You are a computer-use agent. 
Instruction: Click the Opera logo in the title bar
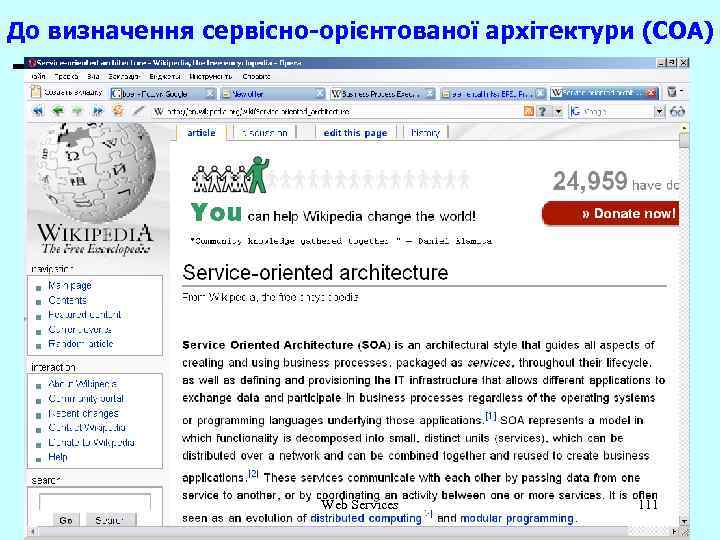31,63
